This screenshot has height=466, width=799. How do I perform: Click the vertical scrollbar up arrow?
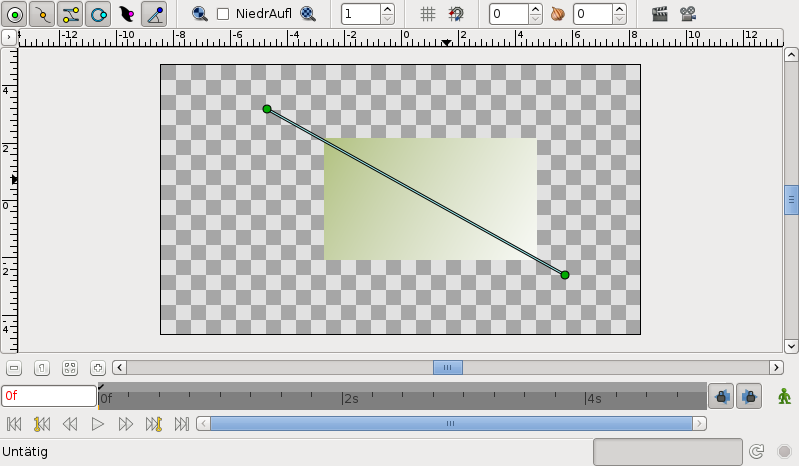791,54
